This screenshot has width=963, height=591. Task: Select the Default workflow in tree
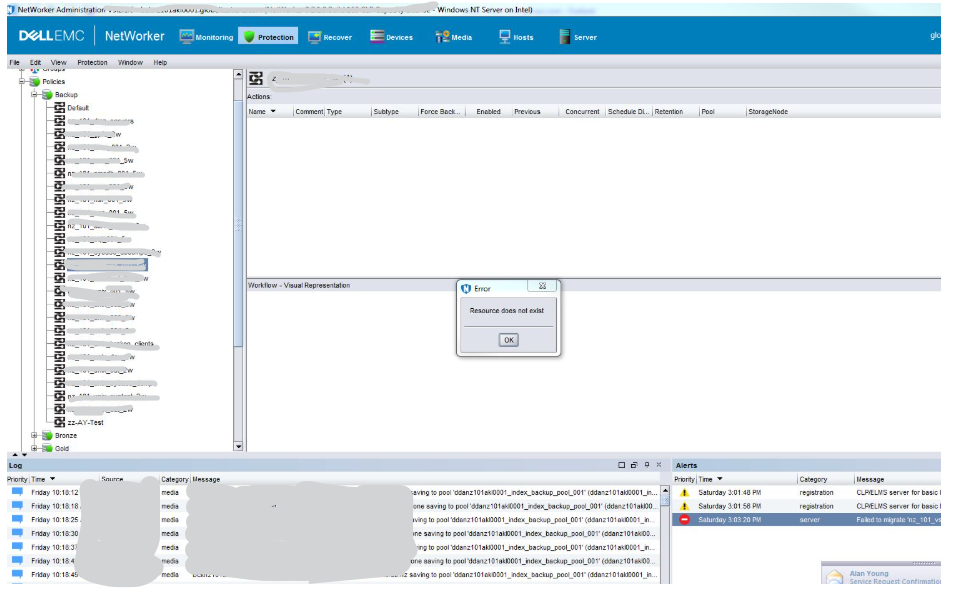pos(78,108)
